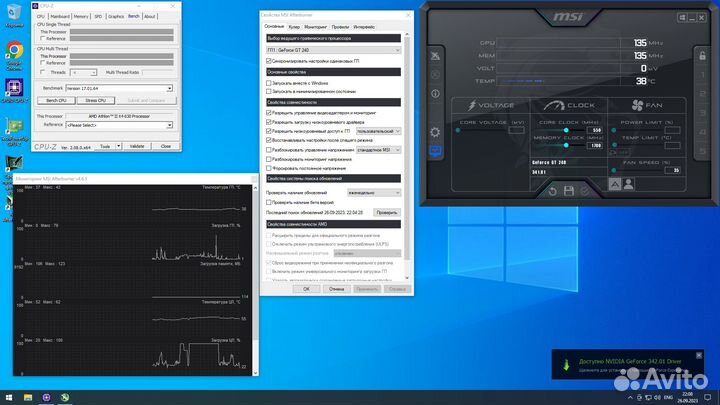The image size is (720, 405).
Task: Click the Kombustor stress test icon
Action: (x=435, y=56)
